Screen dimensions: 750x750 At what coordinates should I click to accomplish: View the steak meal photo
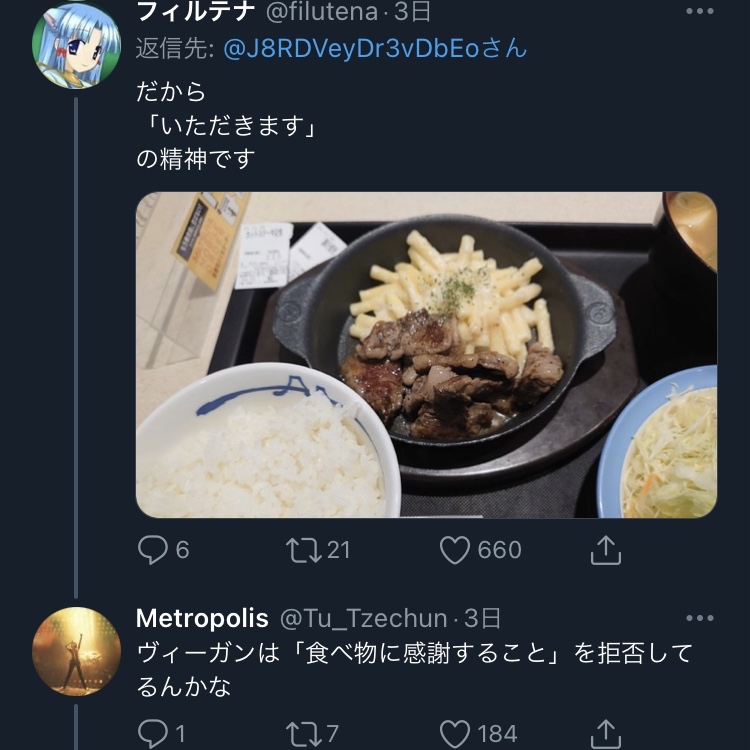(426, 355)
